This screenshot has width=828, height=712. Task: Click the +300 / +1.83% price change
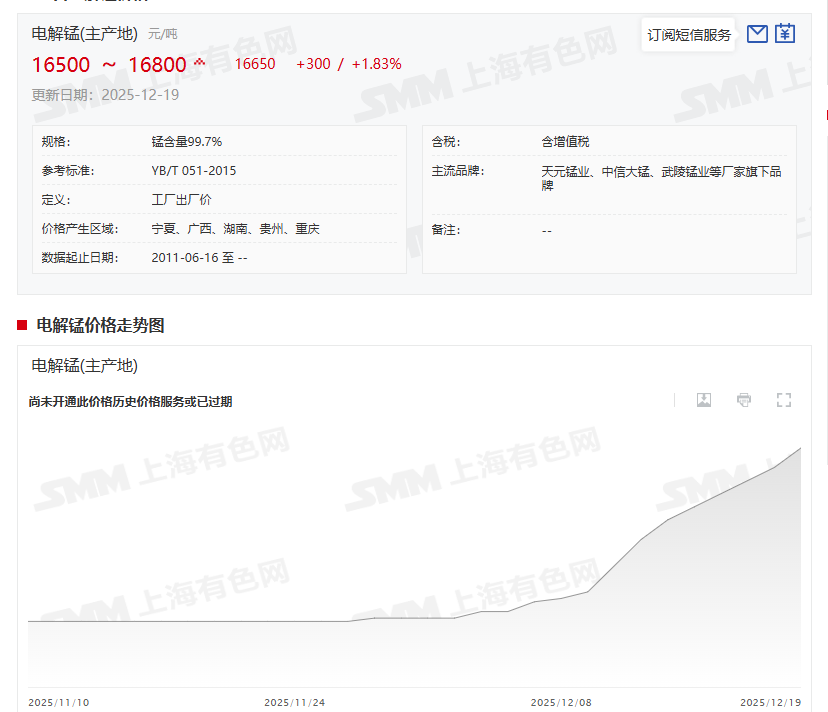[x=349, y=64]
